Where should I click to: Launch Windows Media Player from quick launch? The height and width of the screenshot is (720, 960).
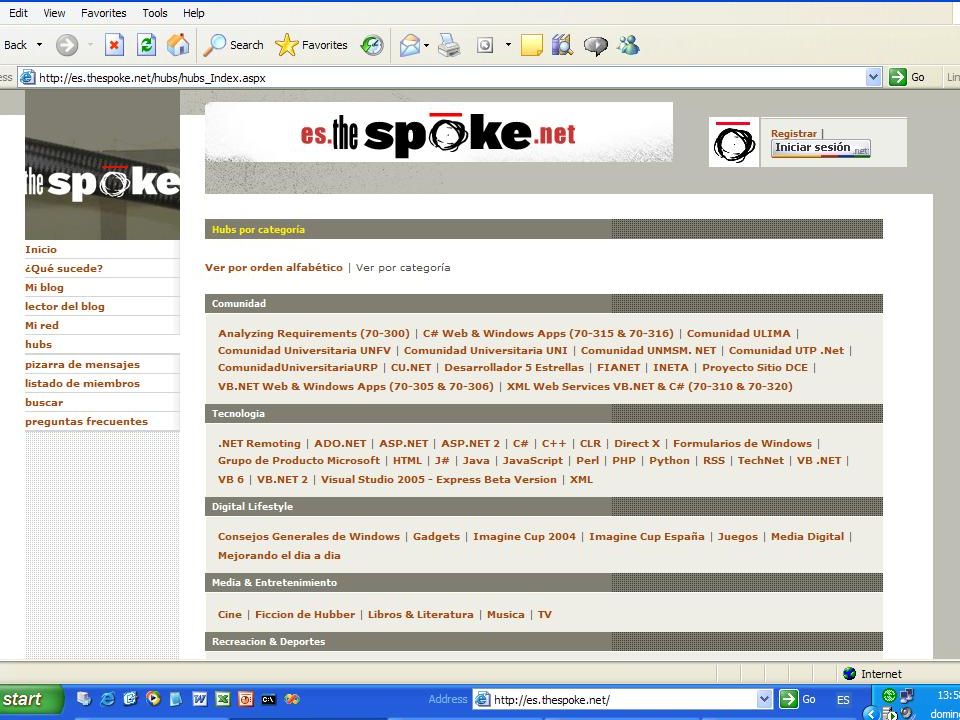(x=153, y=699)
